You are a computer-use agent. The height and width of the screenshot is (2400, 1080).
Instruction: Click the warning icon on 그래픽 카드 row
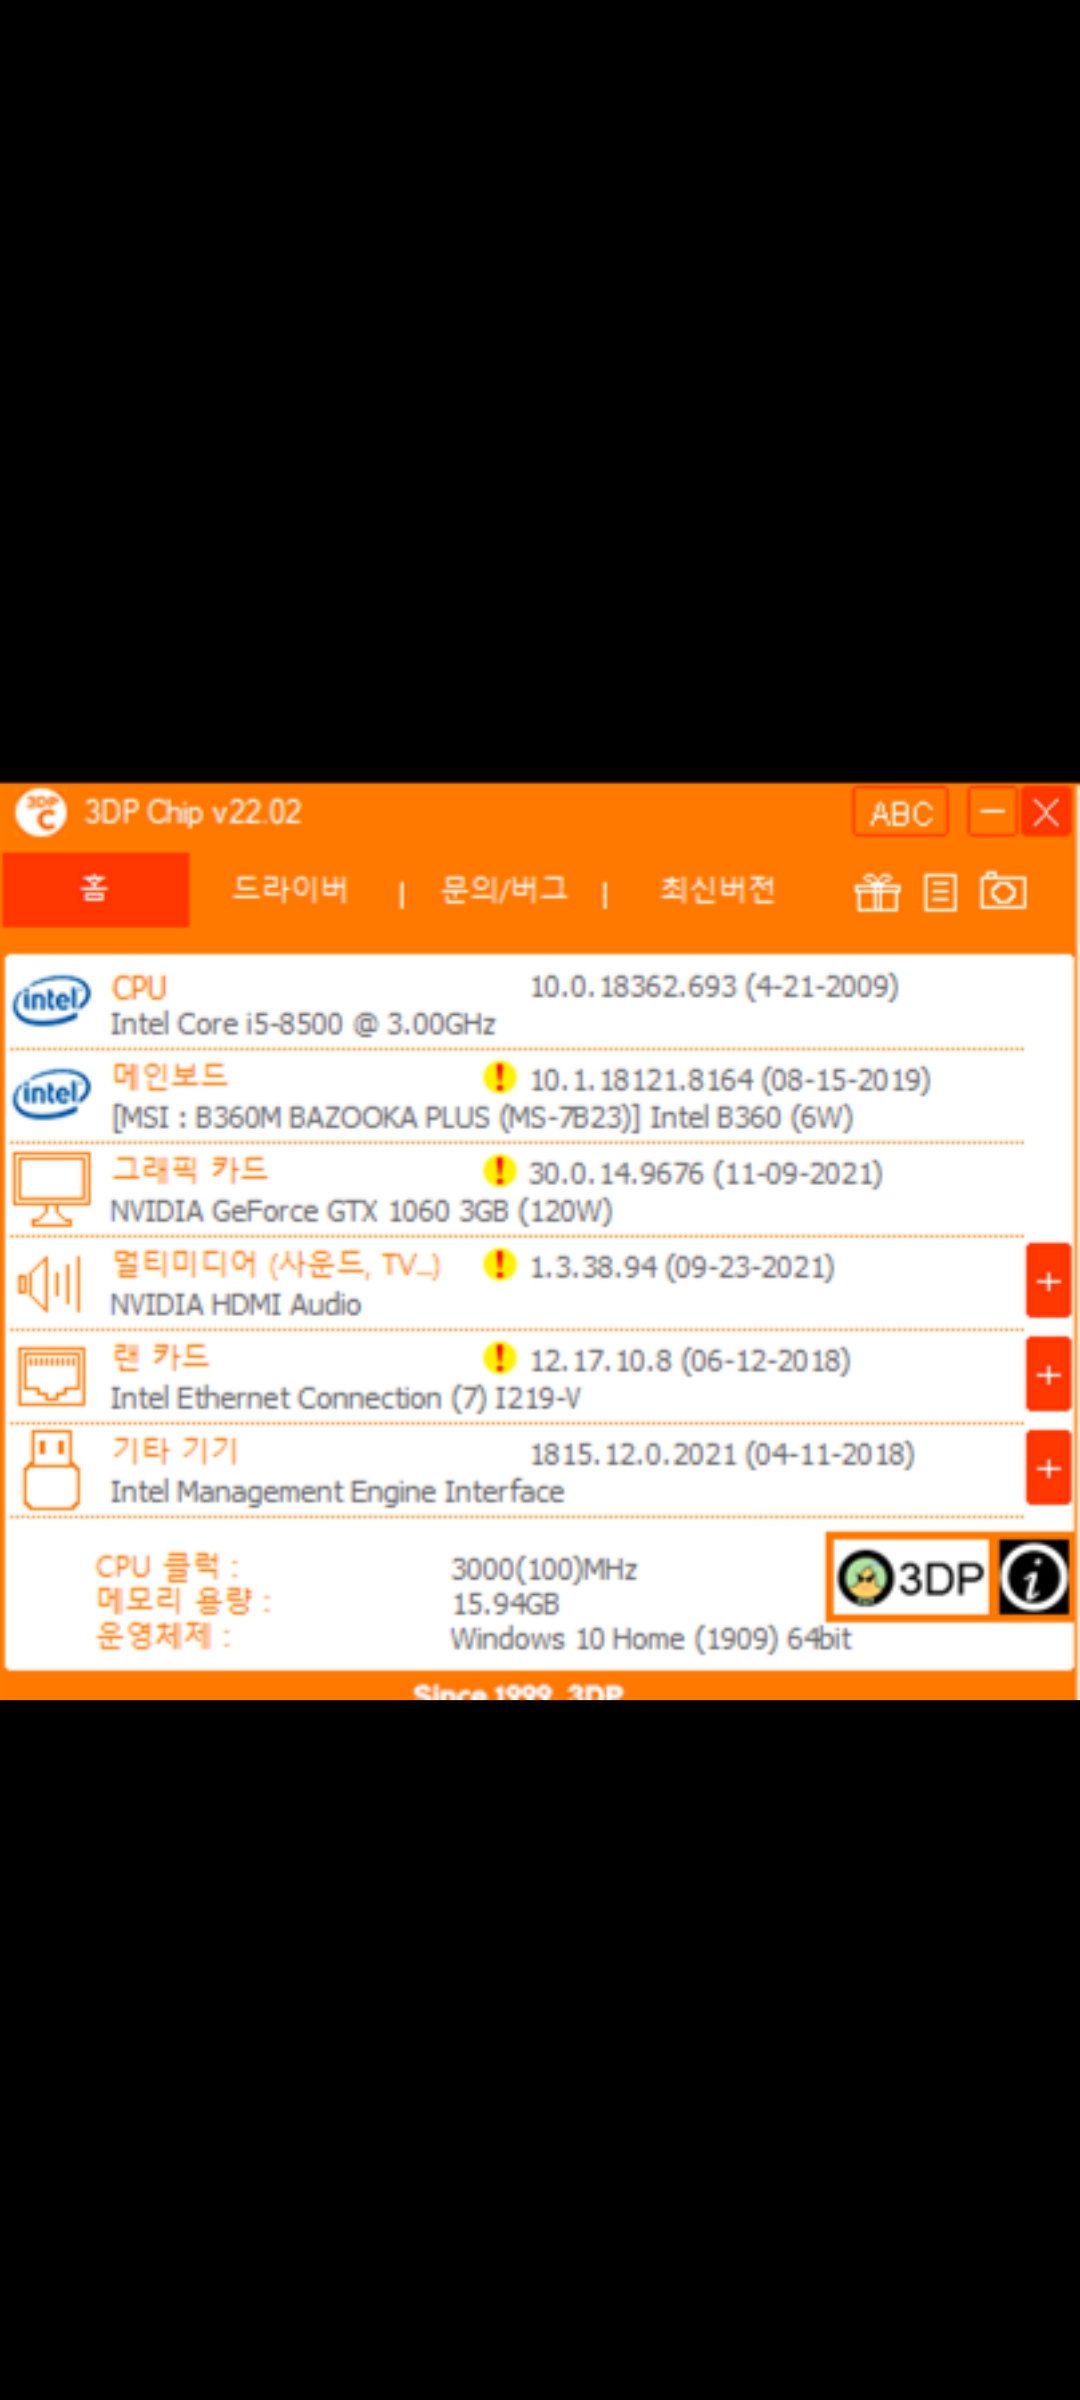[x=499, y=1170]
